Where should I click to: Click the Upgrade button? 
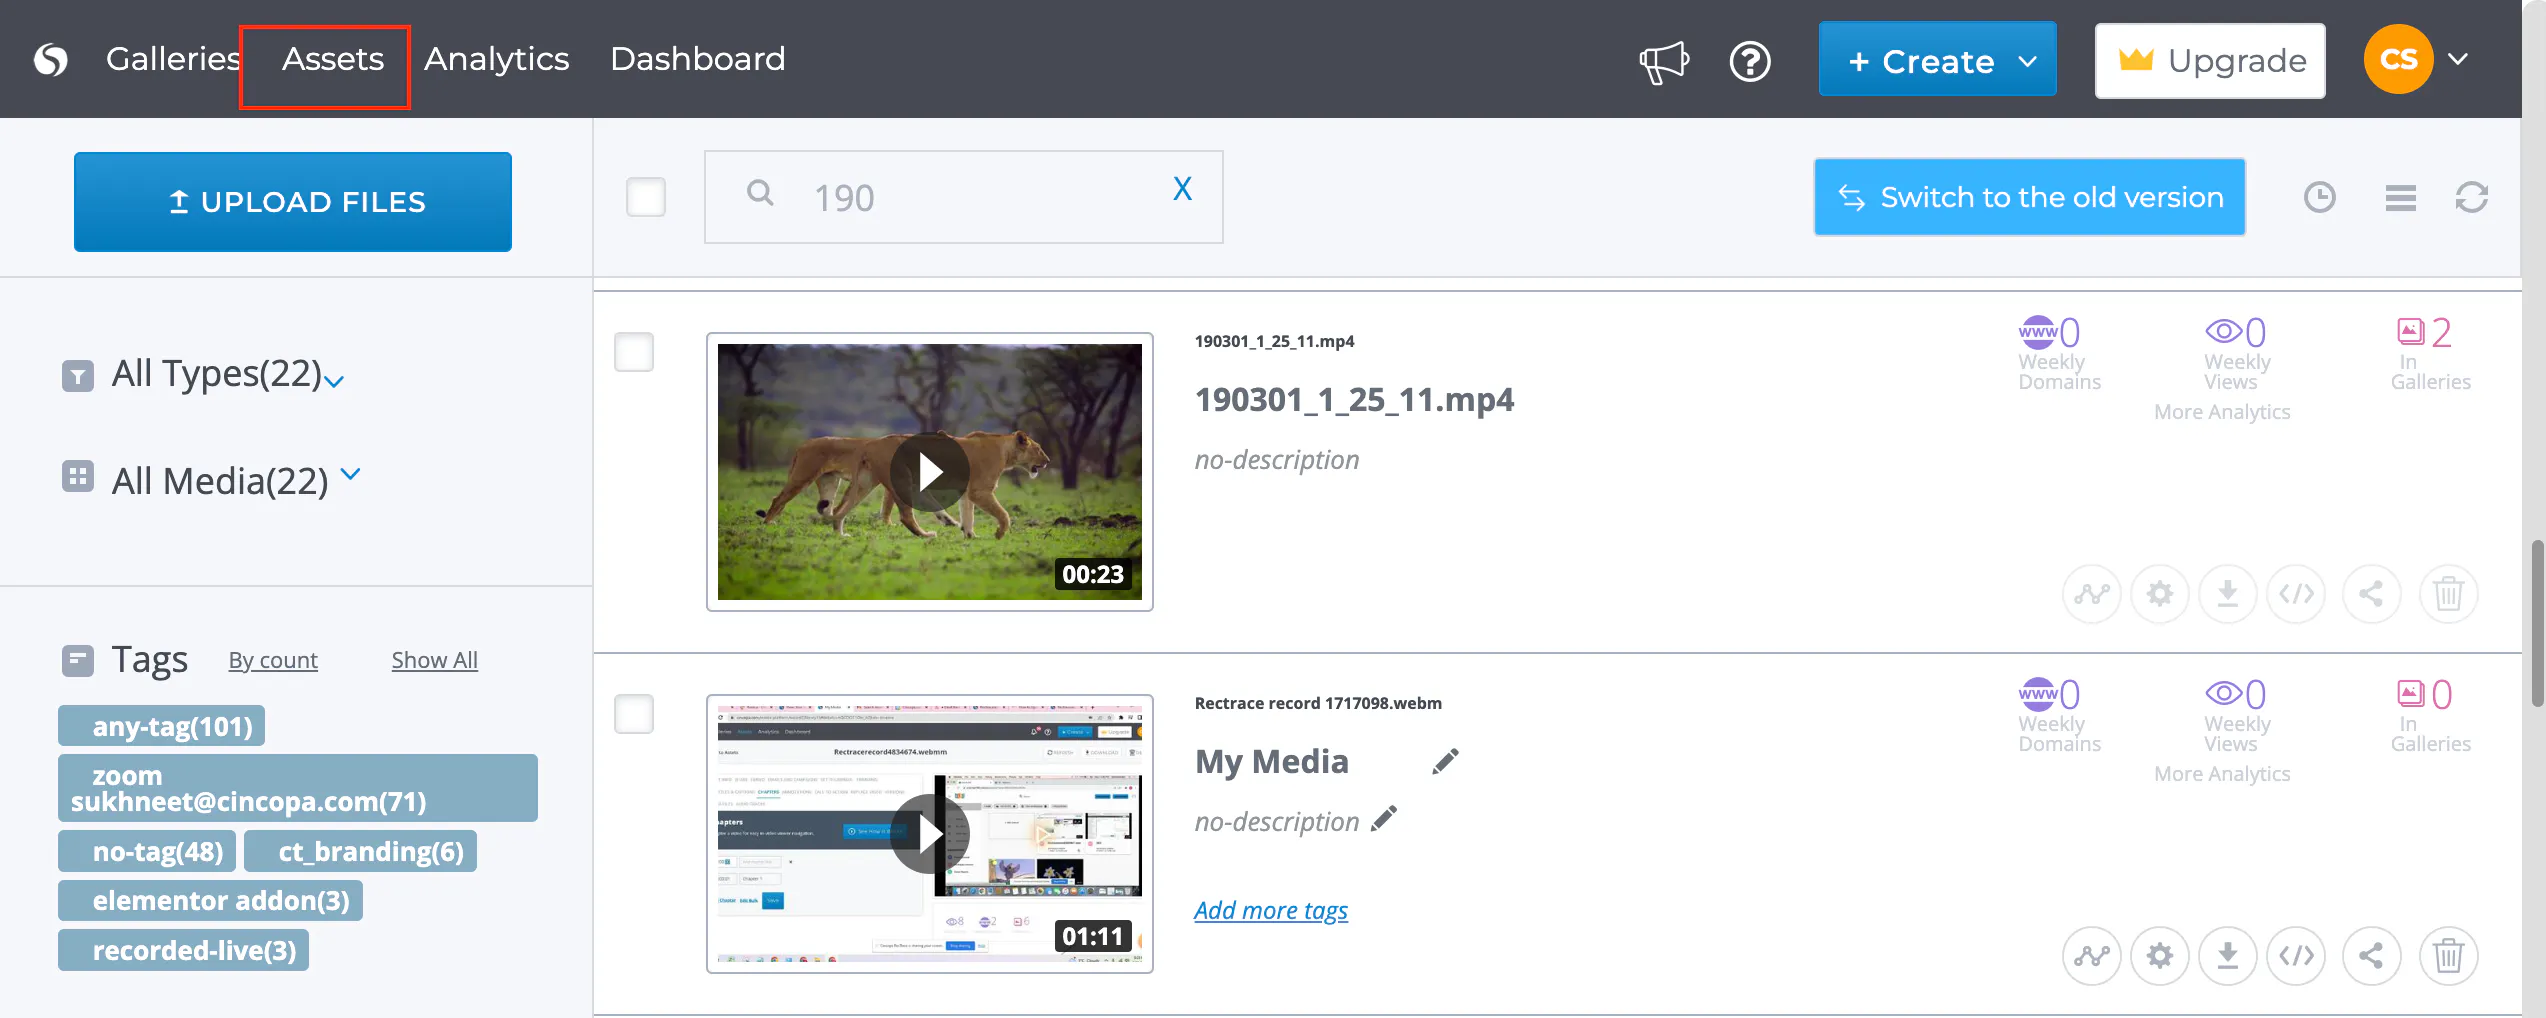2210,61
